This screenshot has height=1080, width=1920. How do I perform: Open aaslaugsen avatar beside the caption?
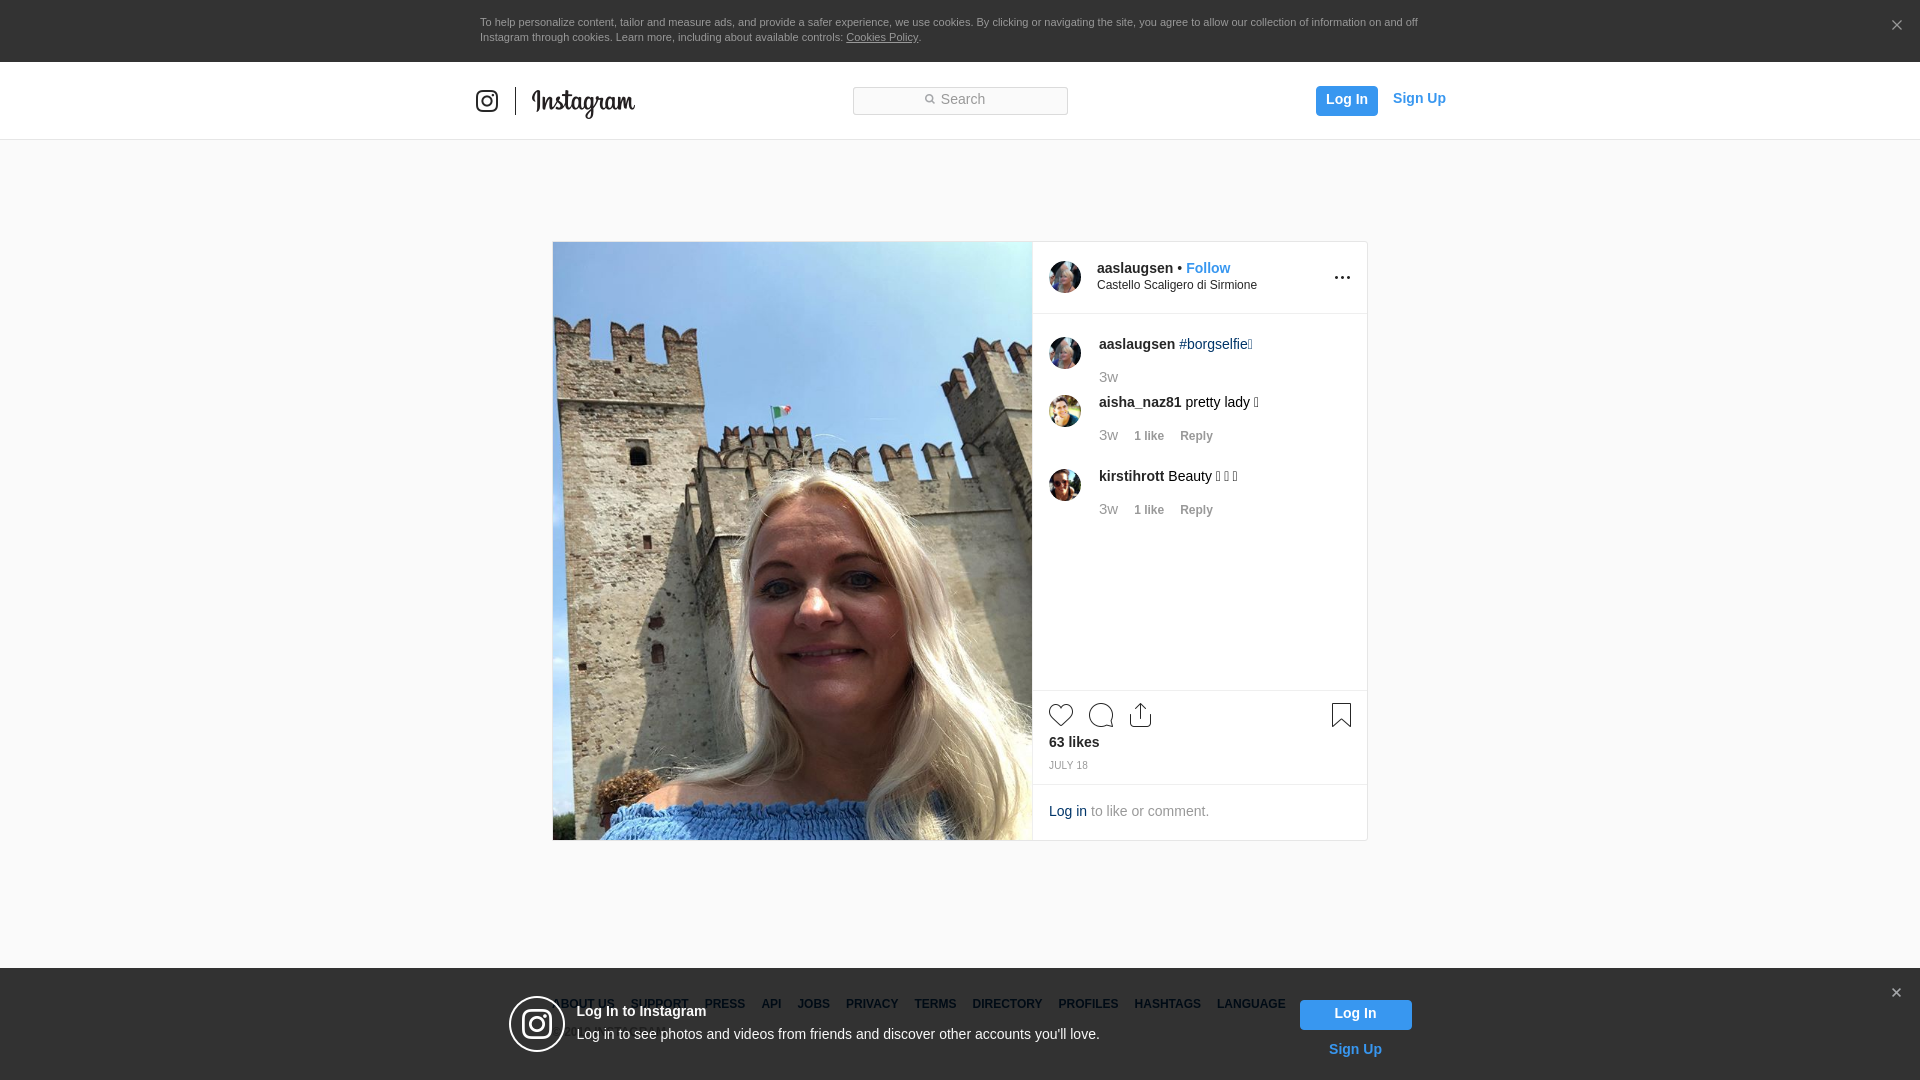pyautogui.click(x=1065, y=353)
